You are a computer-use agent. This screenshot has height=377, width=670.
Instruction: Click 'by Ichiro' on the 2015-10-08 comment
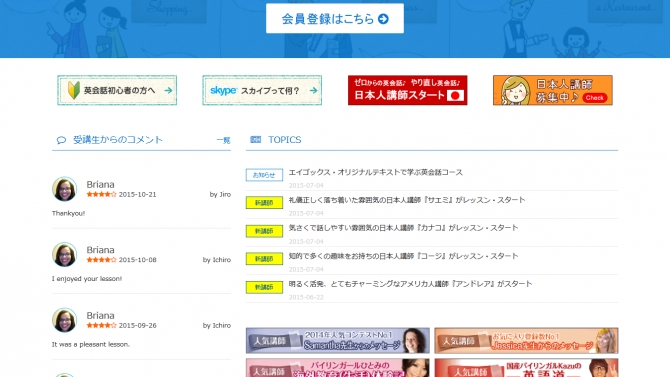[x=217, y=260]
